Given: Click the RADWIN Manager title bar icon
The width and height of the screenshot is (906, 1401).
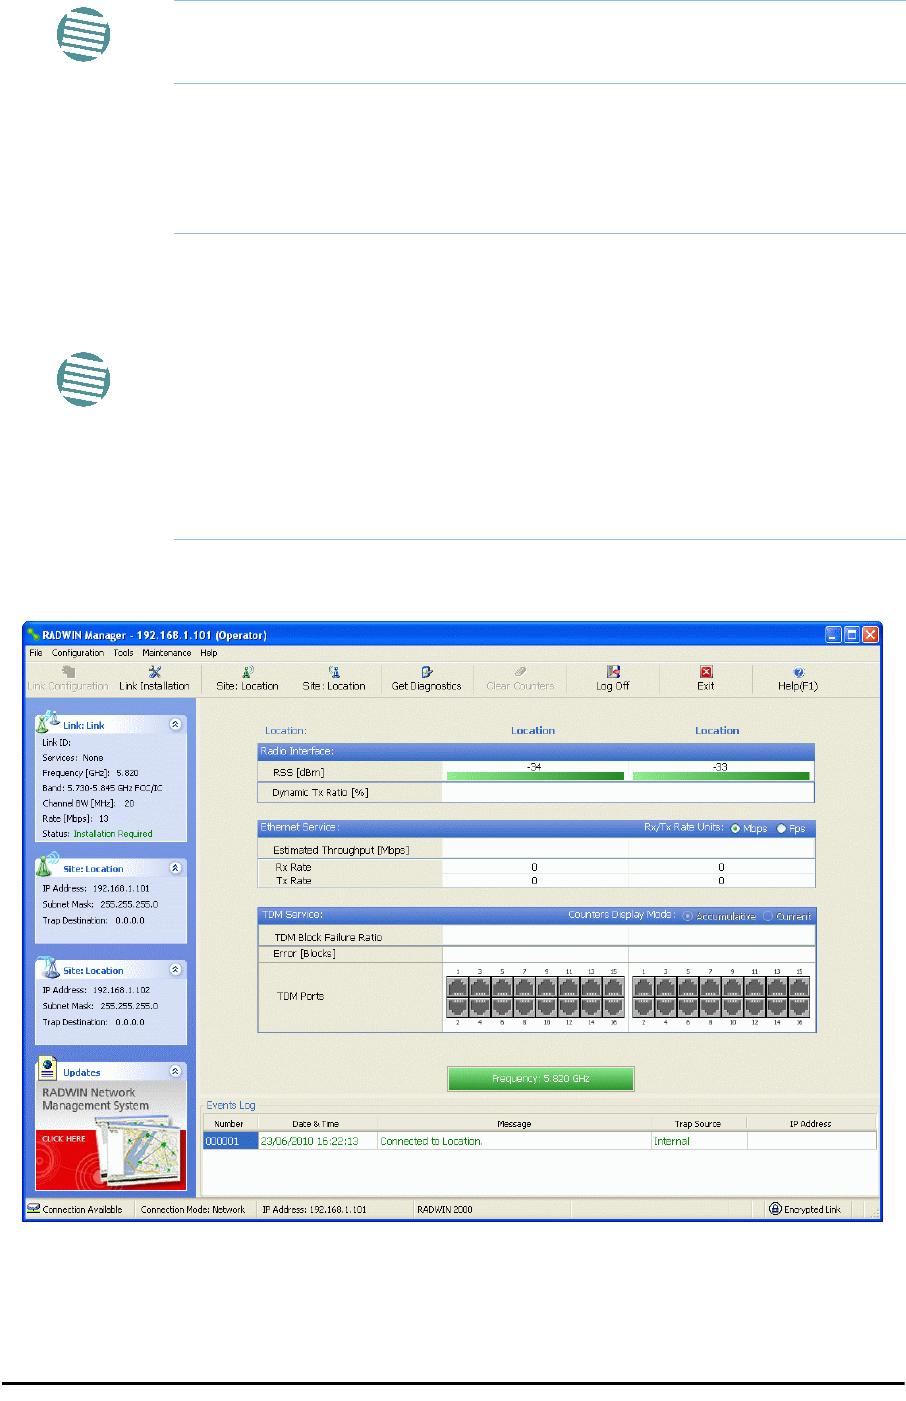Looking at the screenshot, I should [x=33, y=634].
